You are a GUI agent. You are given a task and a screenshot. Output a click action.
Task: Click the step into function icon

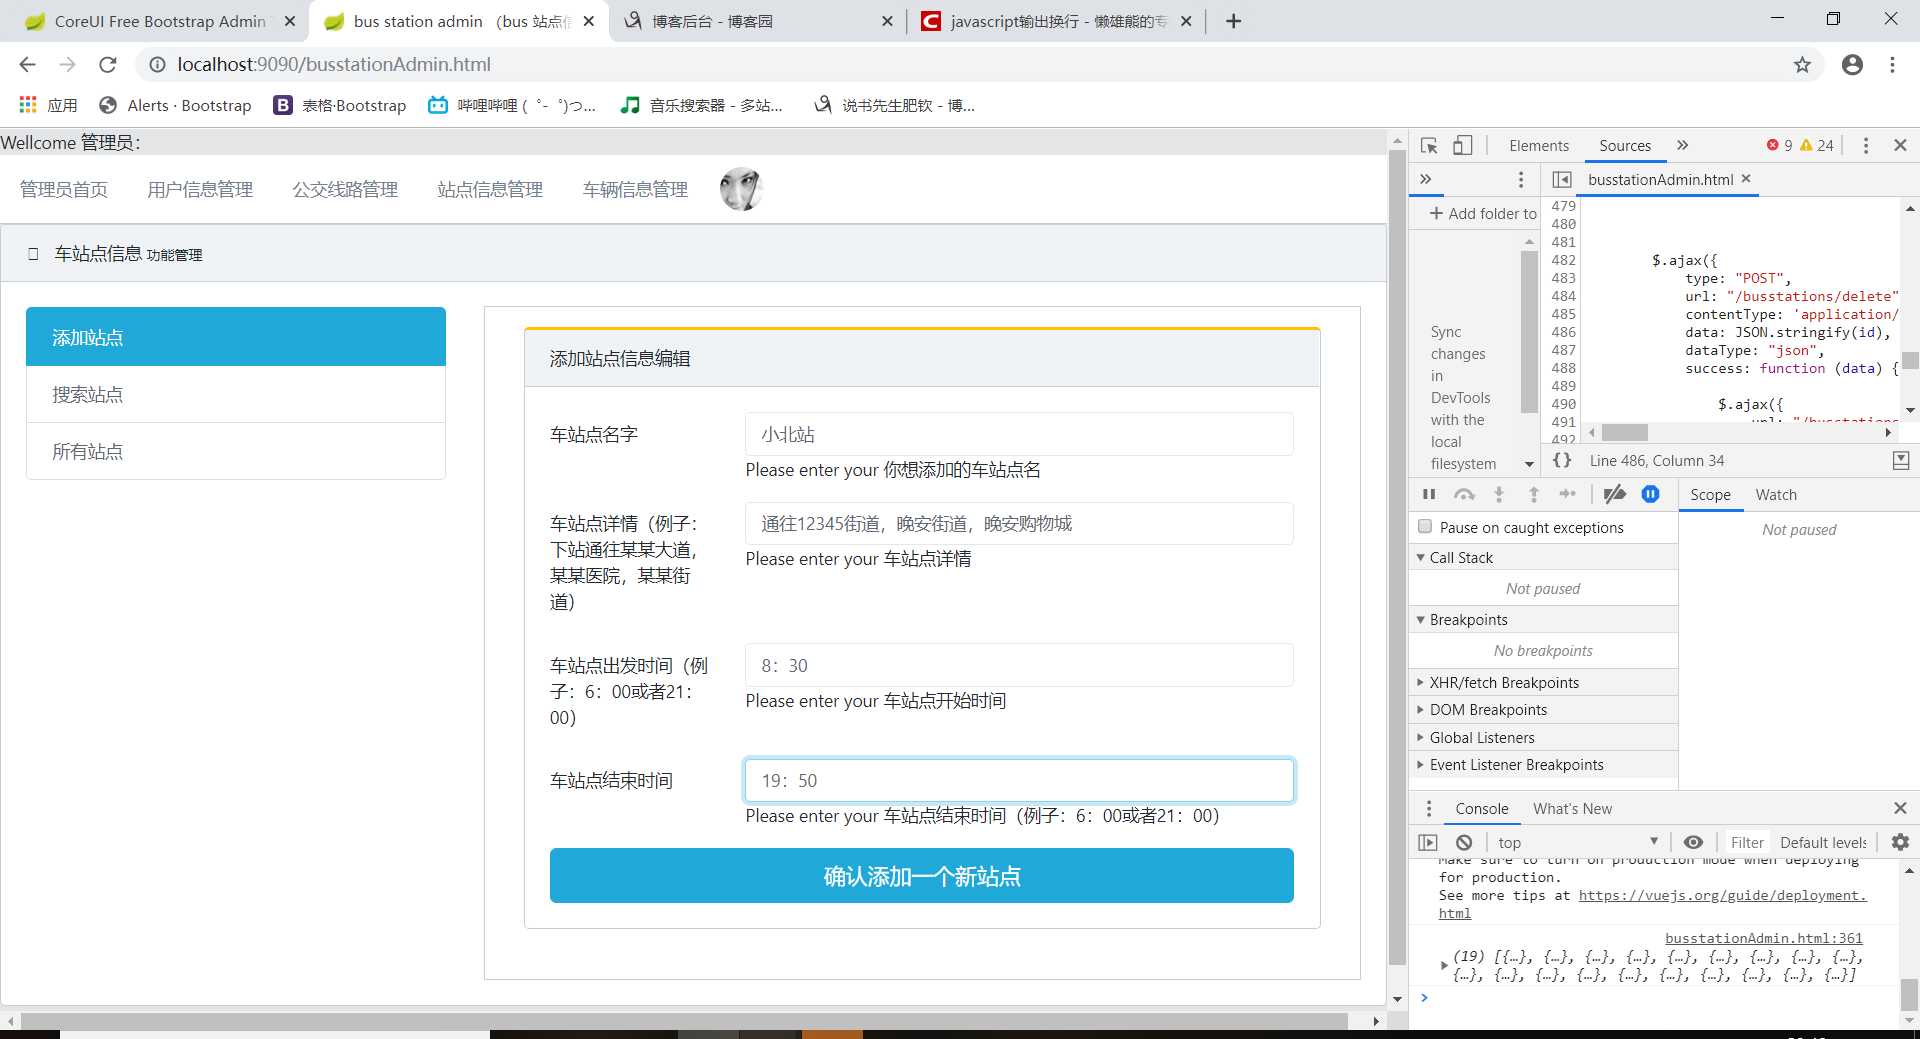1498,494
